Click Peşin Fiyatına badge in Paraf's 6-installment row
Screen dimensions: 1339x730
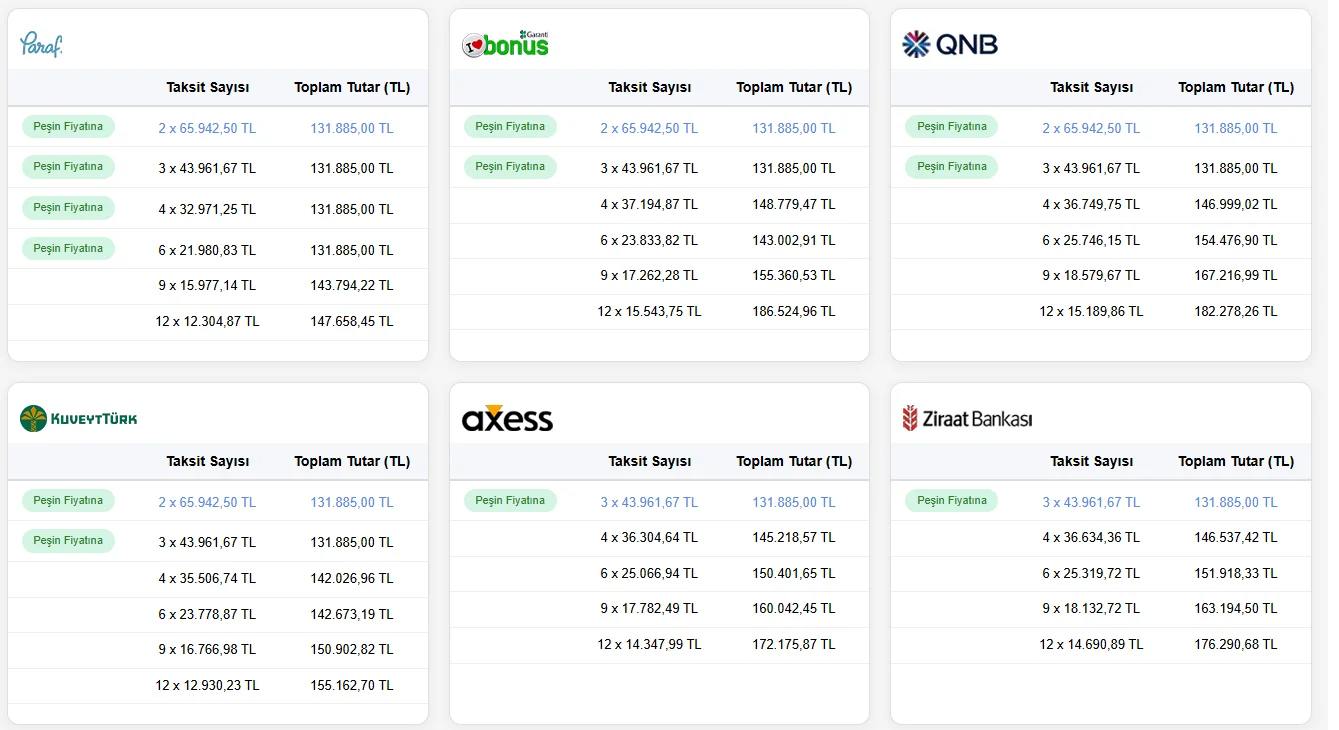pos(69,248)
